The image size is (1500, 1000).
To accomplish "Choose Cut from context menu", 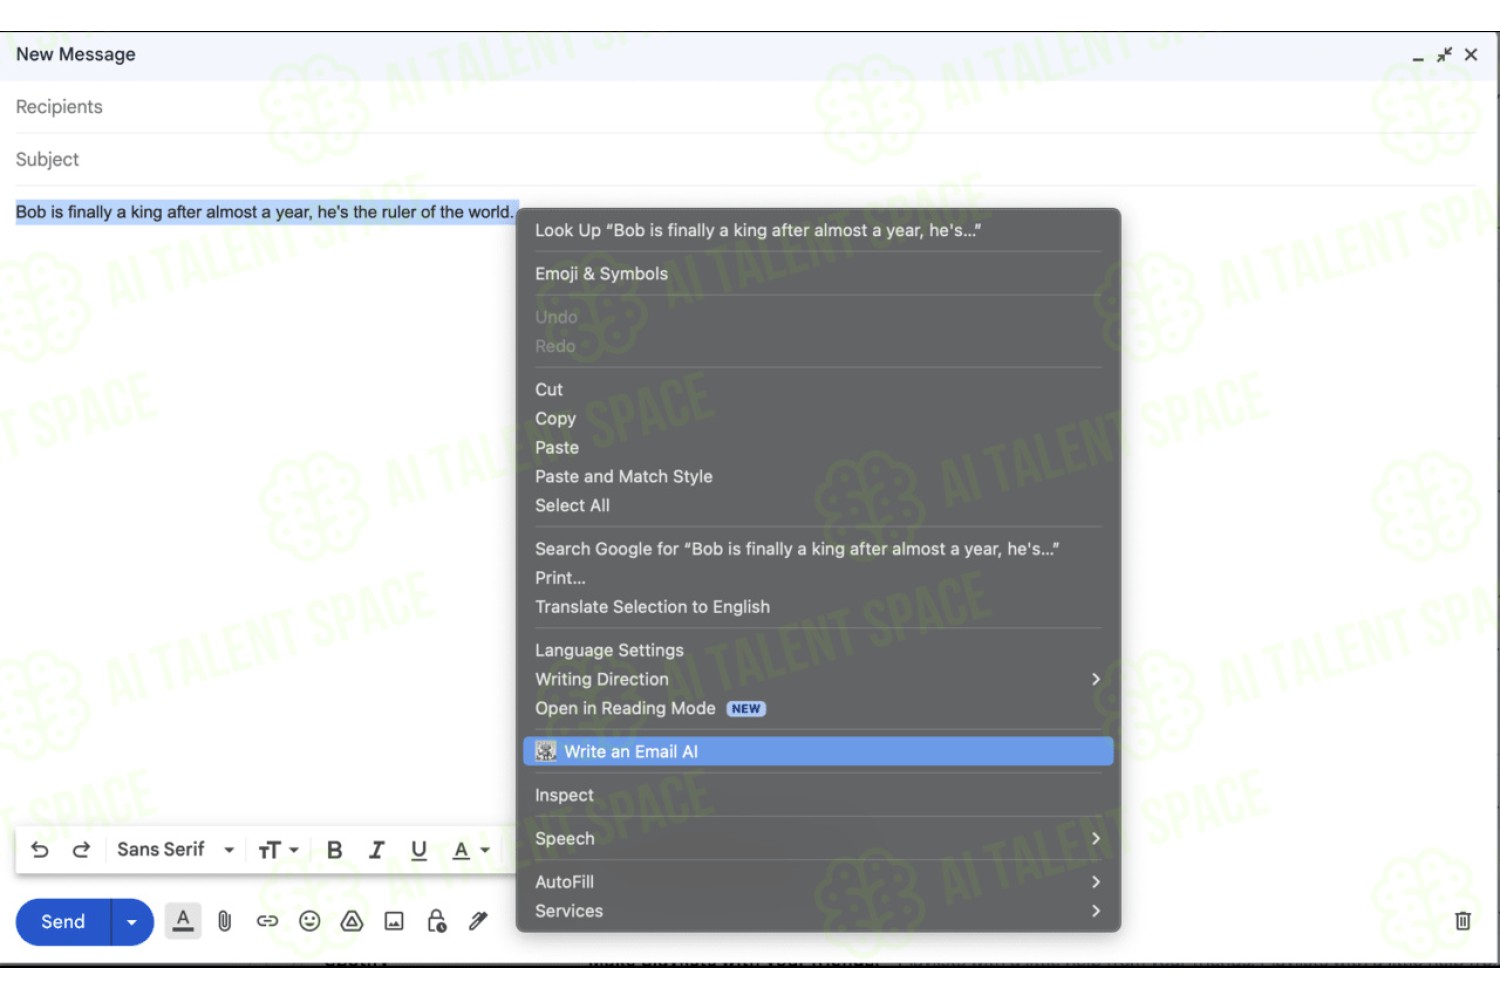I will (x=818, y=390).
